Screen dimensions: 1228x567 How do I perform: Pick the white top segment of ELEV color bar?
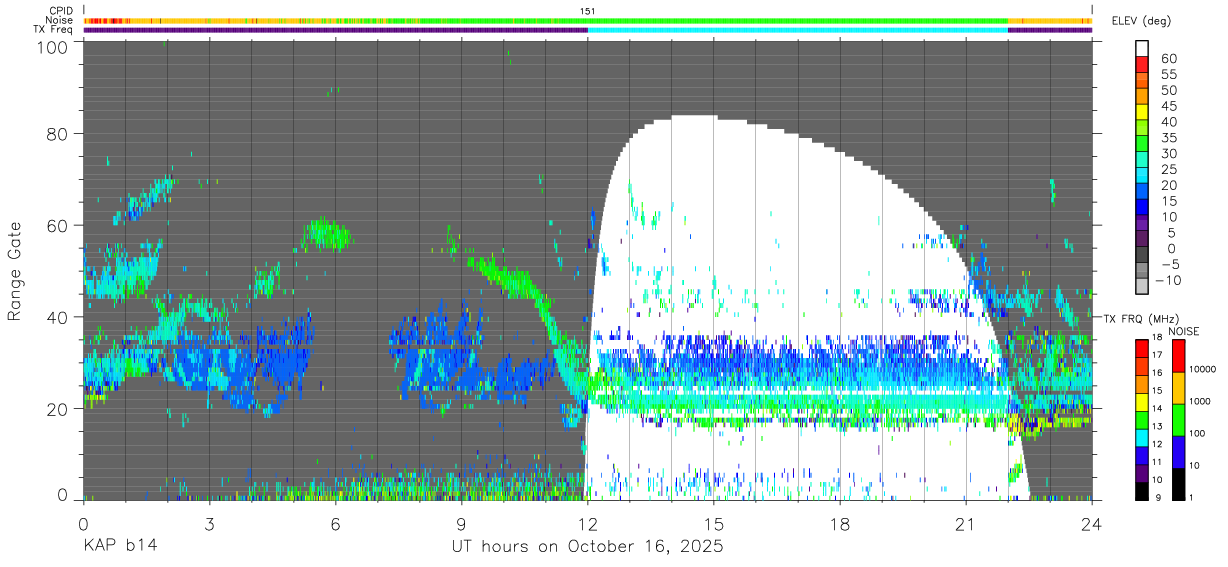(x=1142, y=48)
